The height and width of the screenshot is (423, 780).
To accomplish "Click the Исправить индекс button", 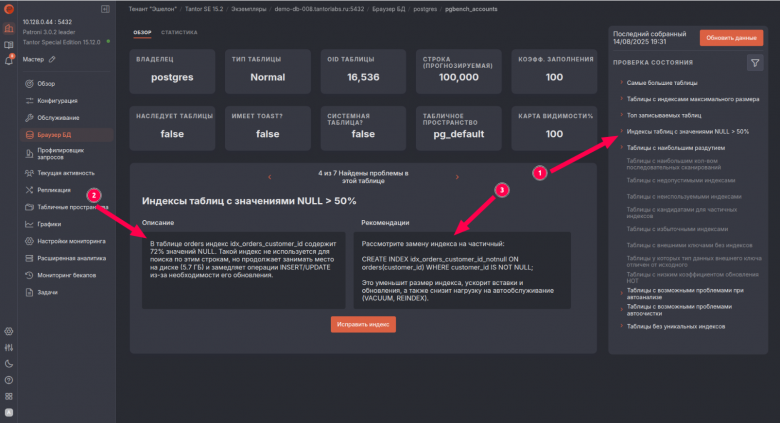I will point(363,324).
